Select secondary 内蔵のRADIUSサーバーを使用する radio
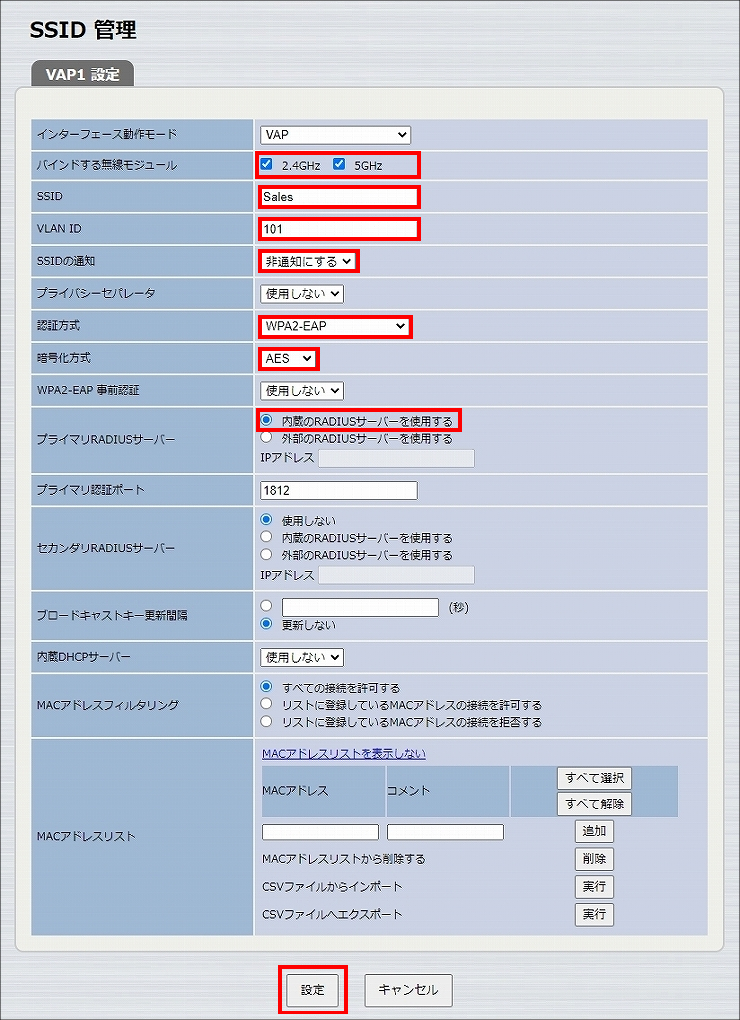Viewport: 740px width, 1020px height. tap(266, 537)
